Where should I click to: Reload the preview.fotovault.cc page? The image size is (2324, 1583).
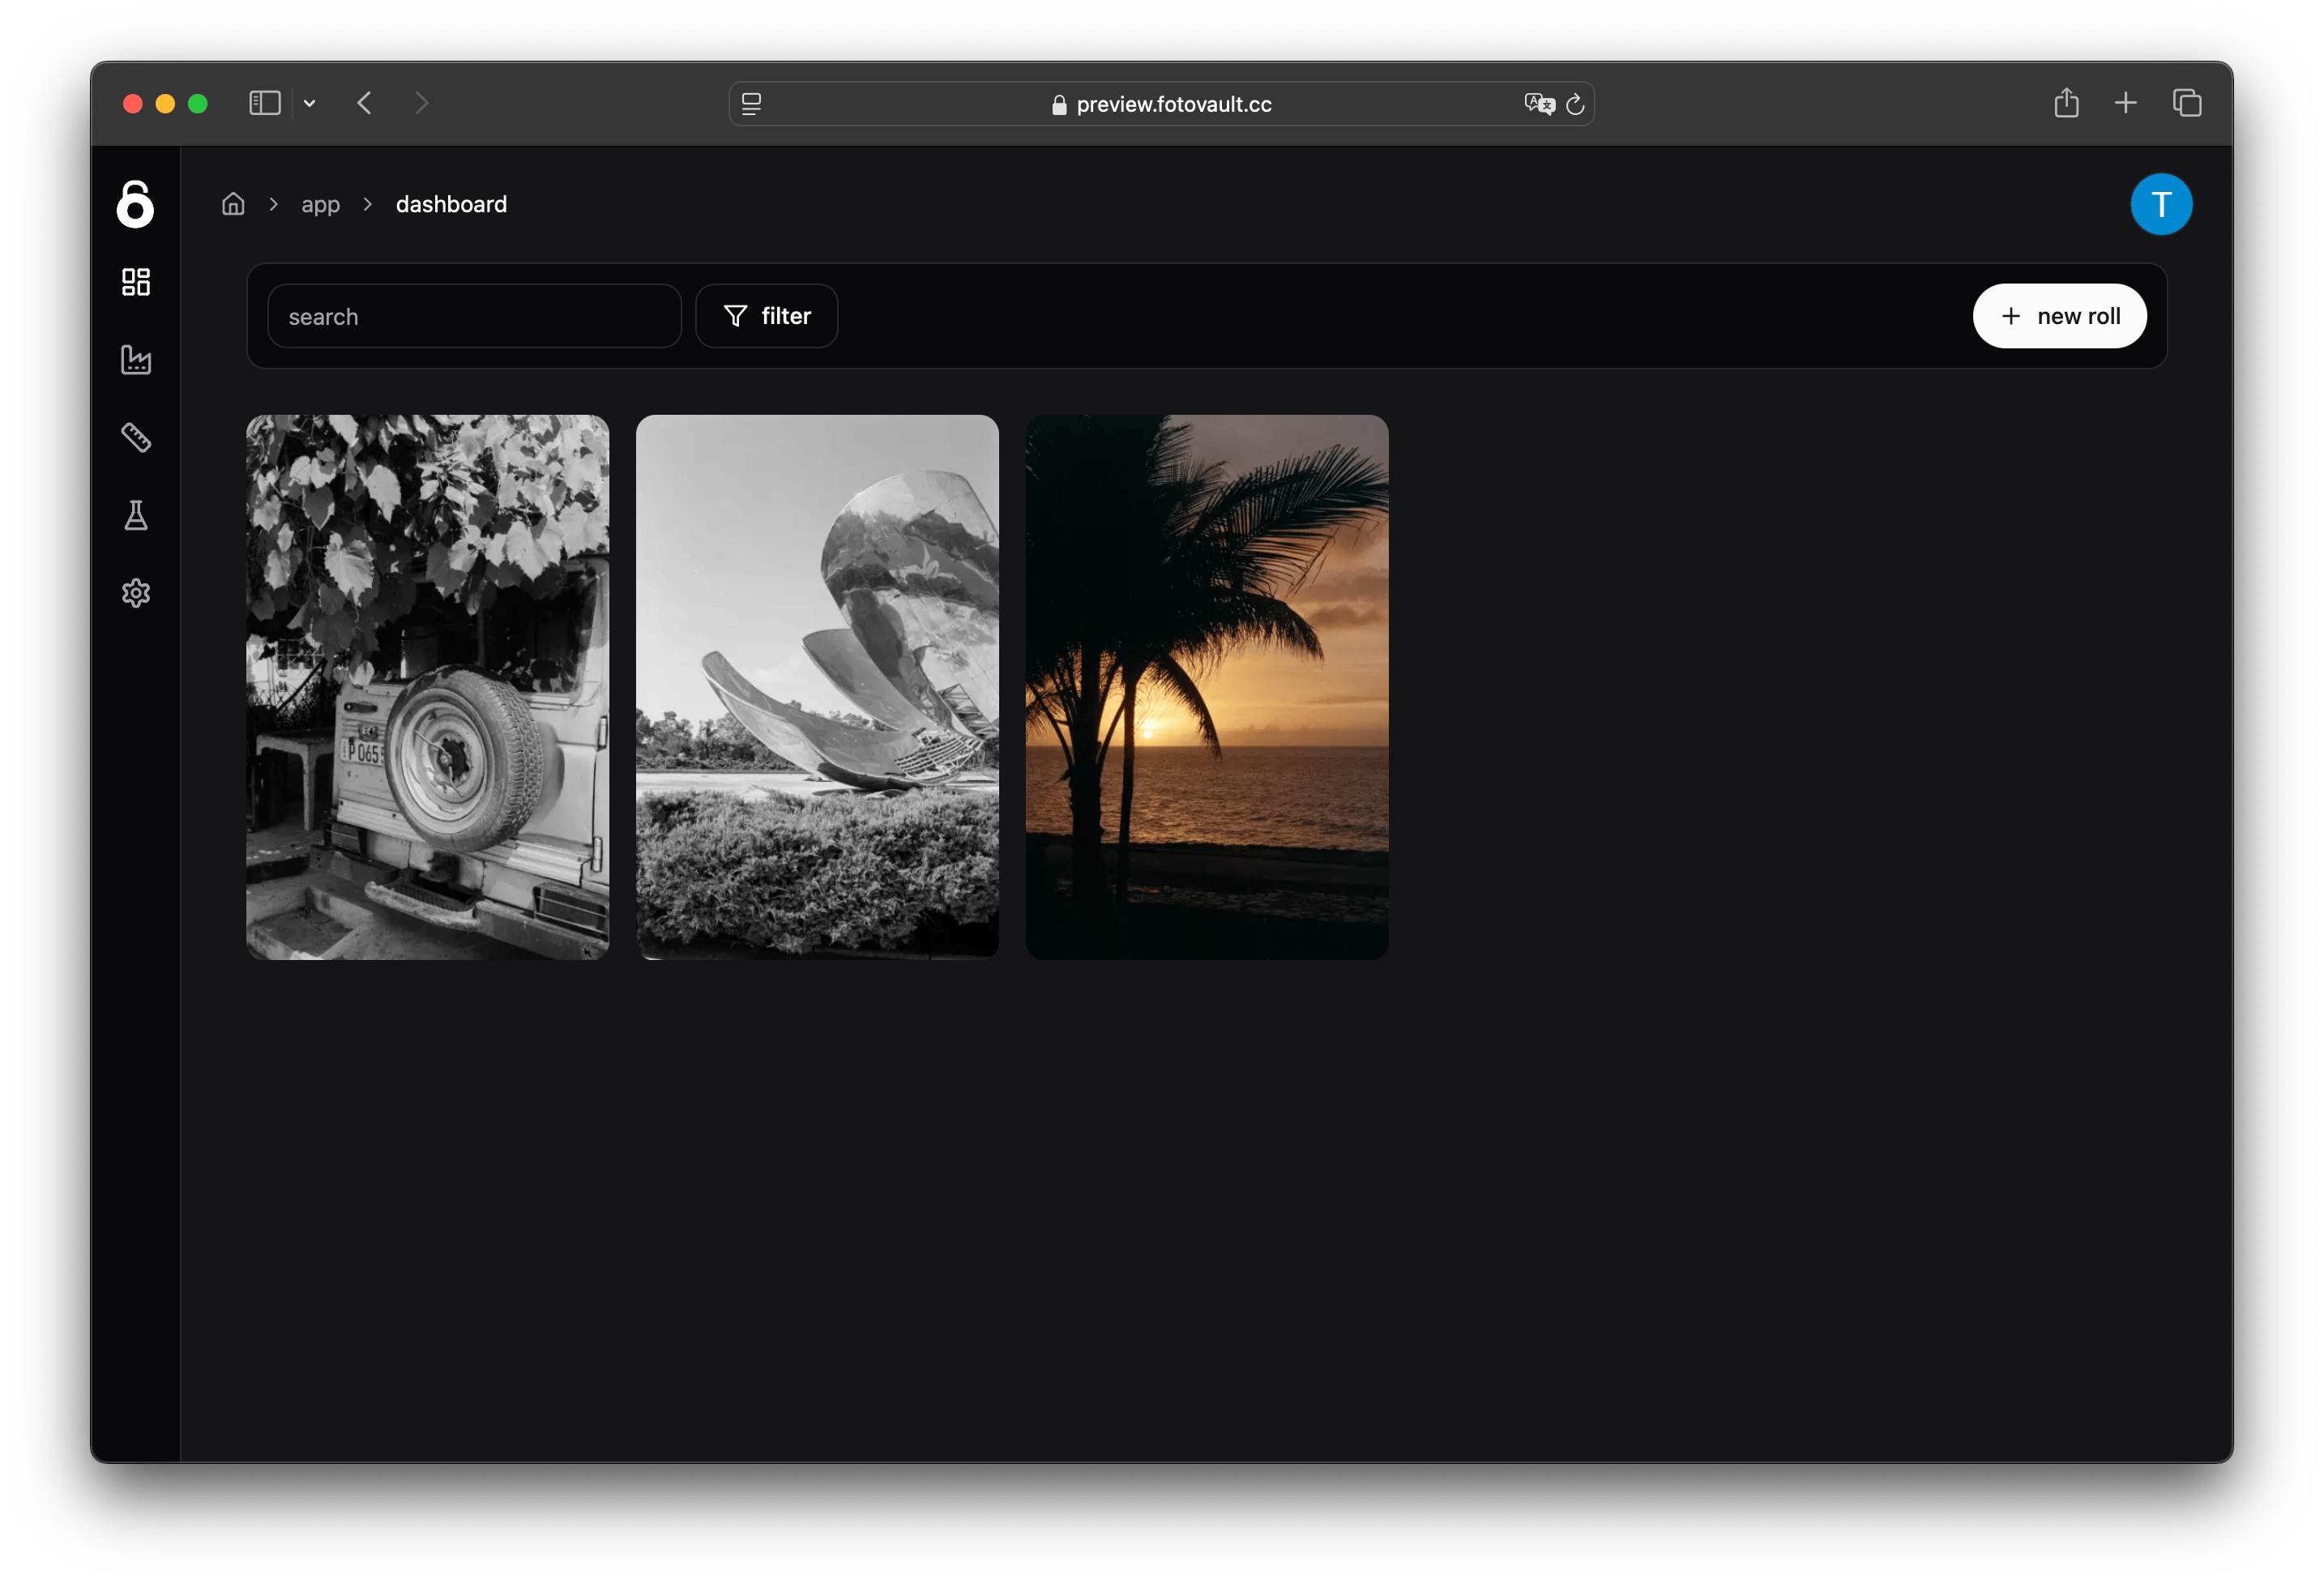pyautogui.click(x=1576, y=104)
